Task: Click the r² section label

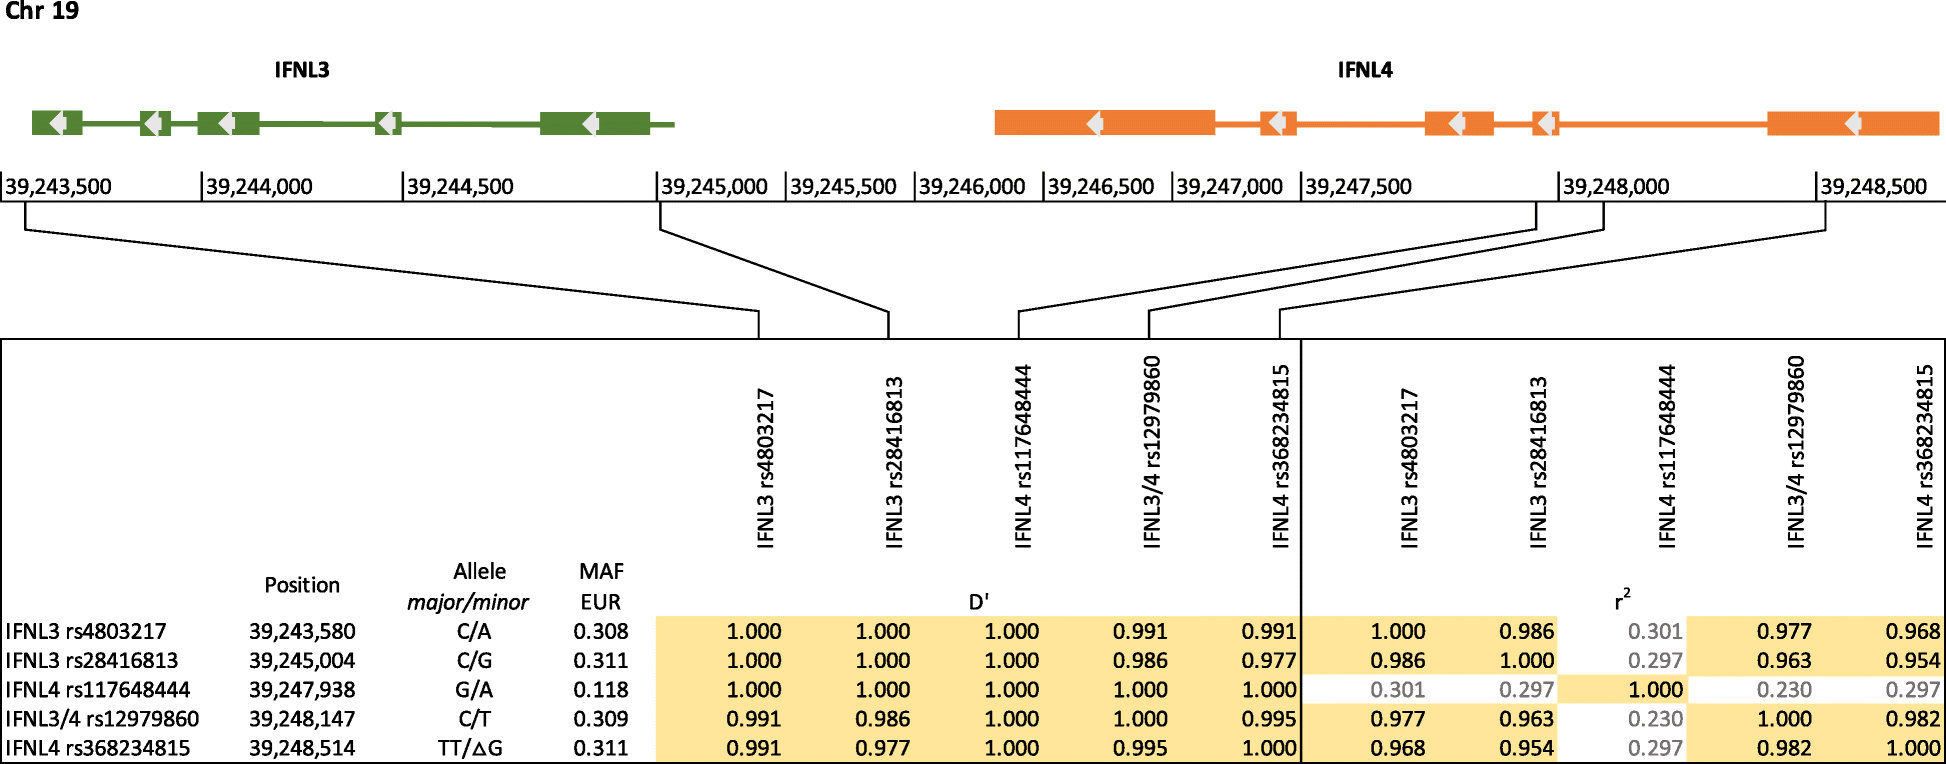Action: click(1622, 600)
